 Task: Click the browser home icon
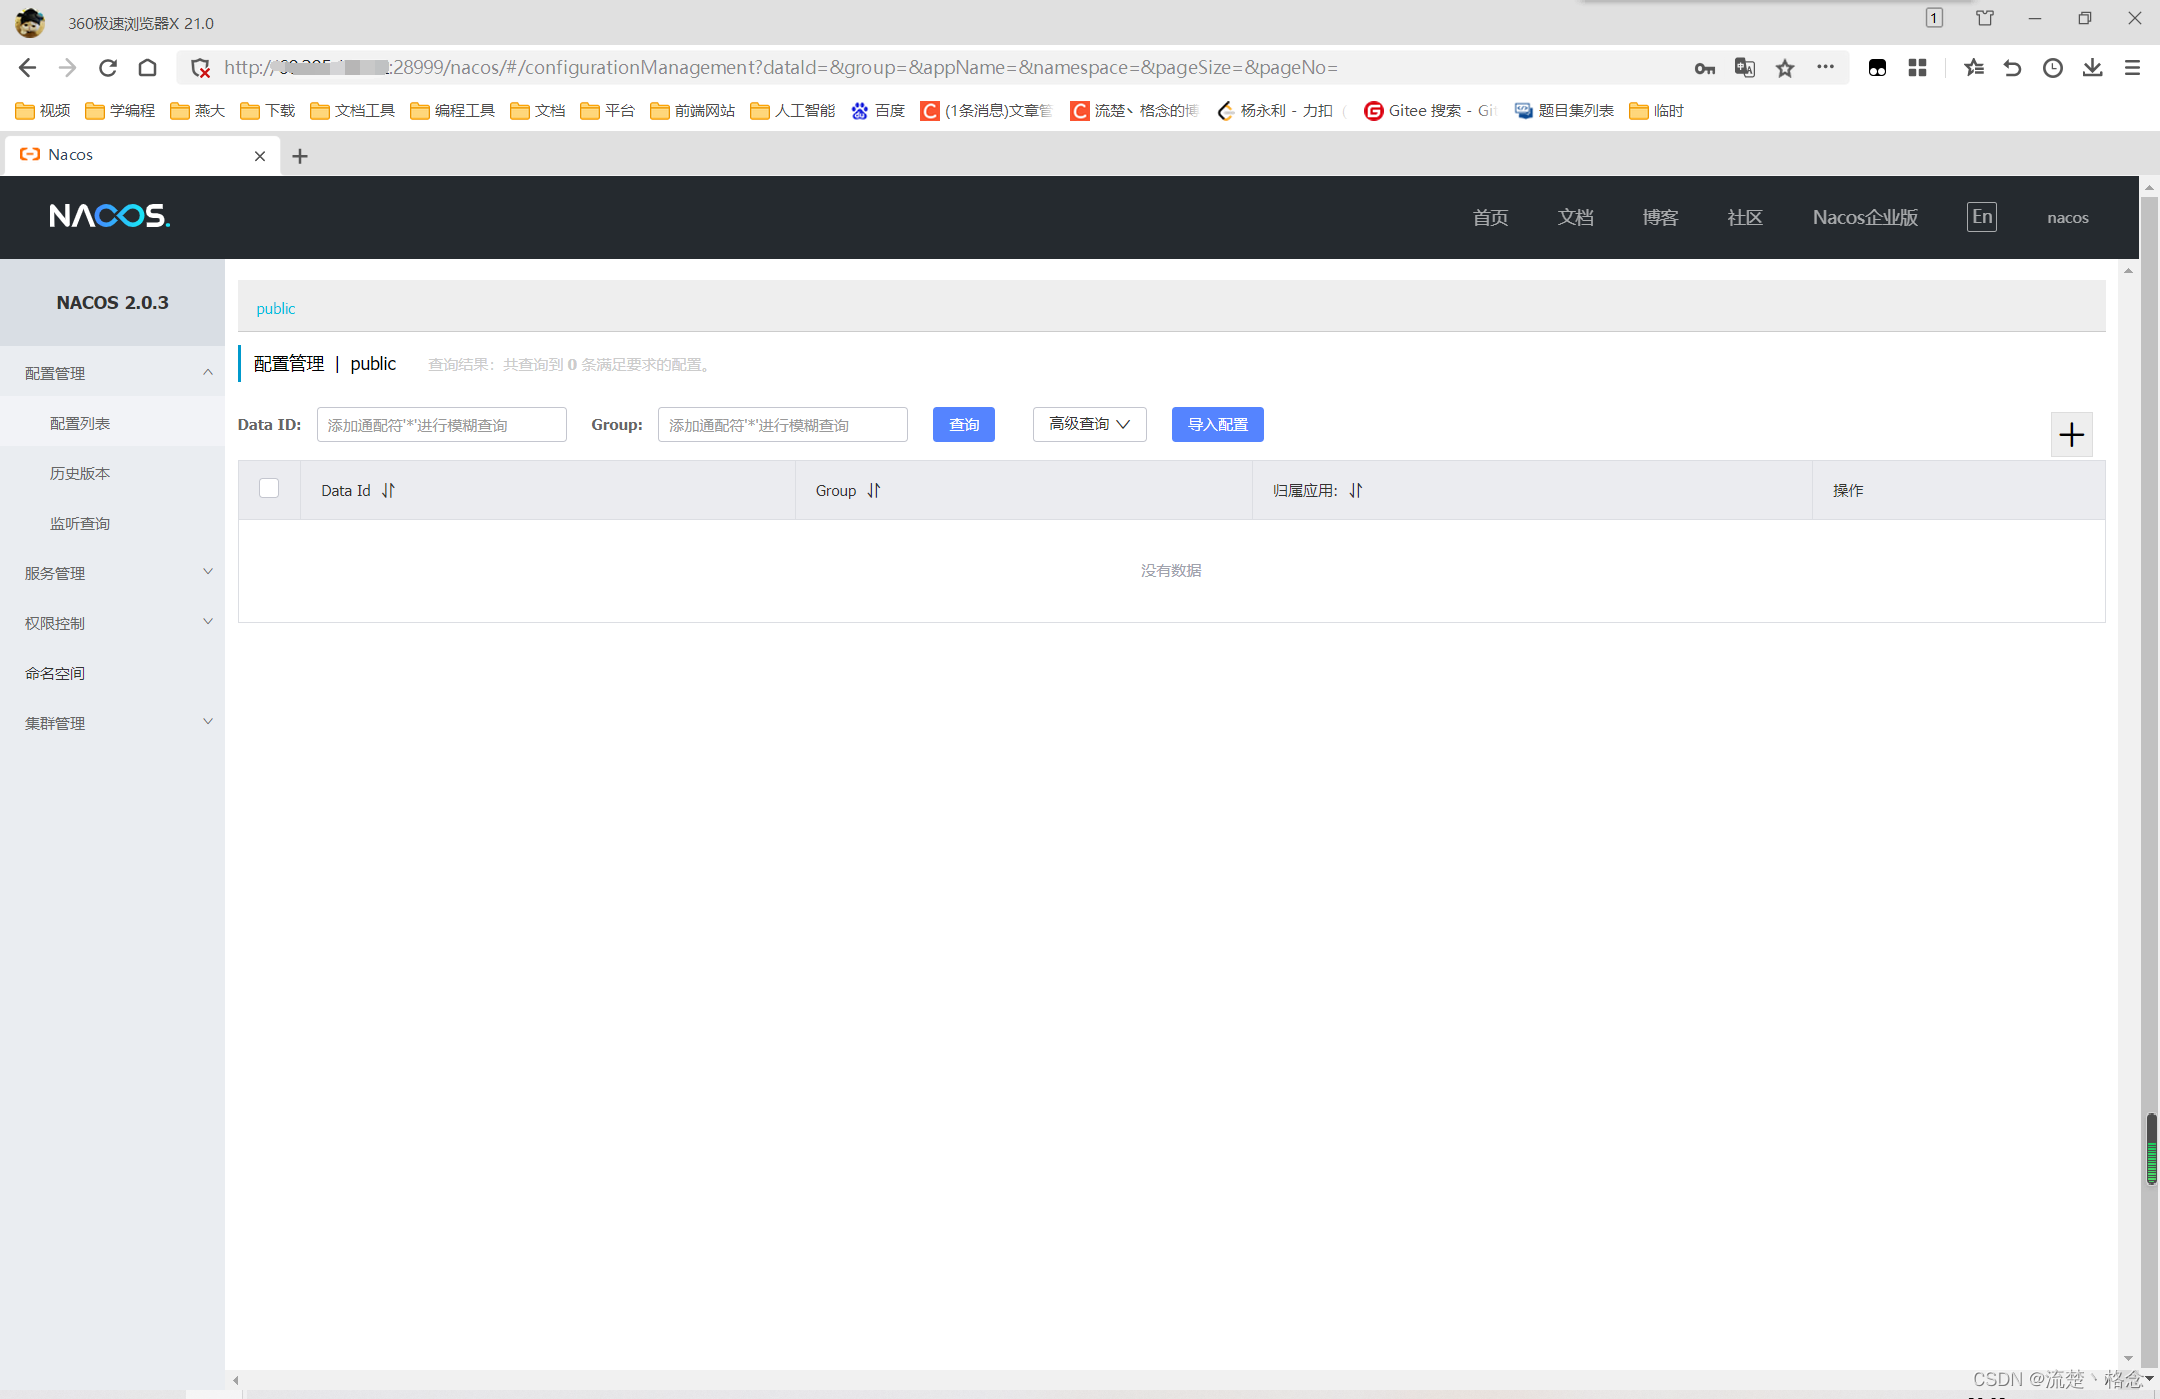click(x=148, y=68)
